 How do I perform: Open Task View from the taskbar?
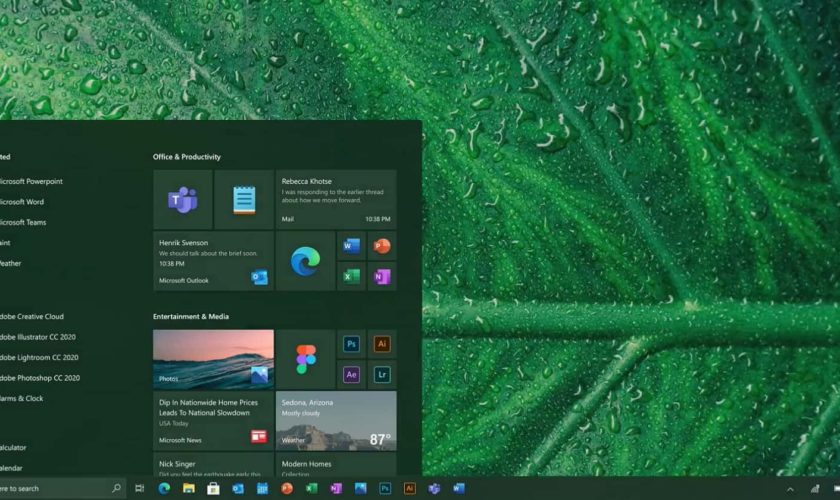pyautogui.click(x=139, y=488)
